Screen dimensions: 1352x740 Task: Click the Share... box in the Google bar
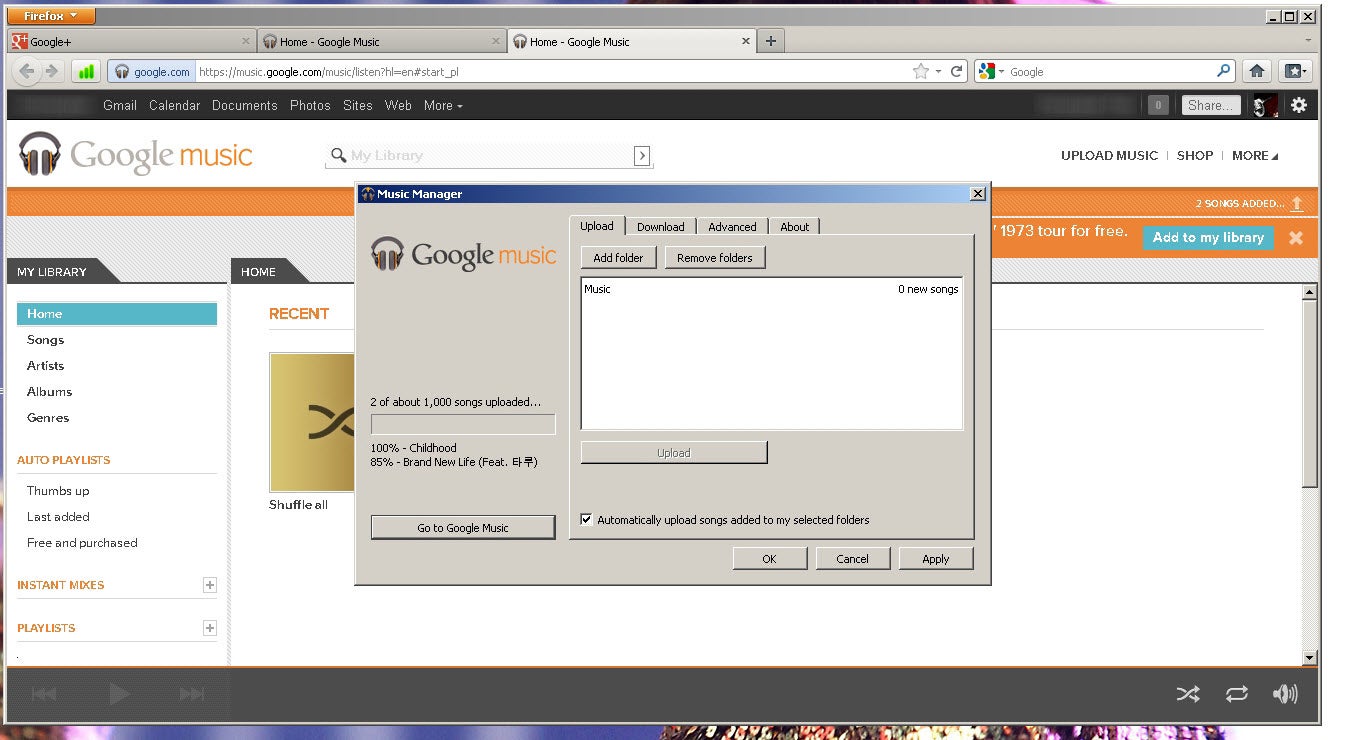pos(1211,105)
